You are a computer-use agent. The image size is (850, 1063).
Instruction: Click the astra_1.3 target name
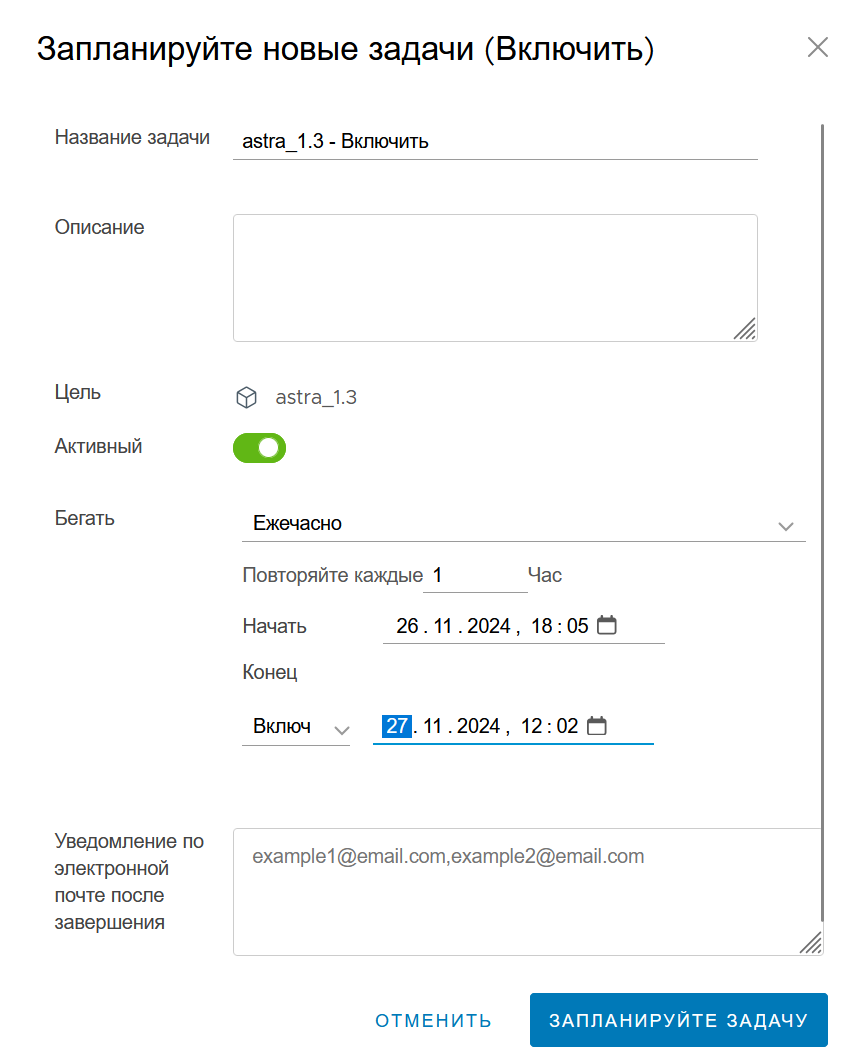316,397
